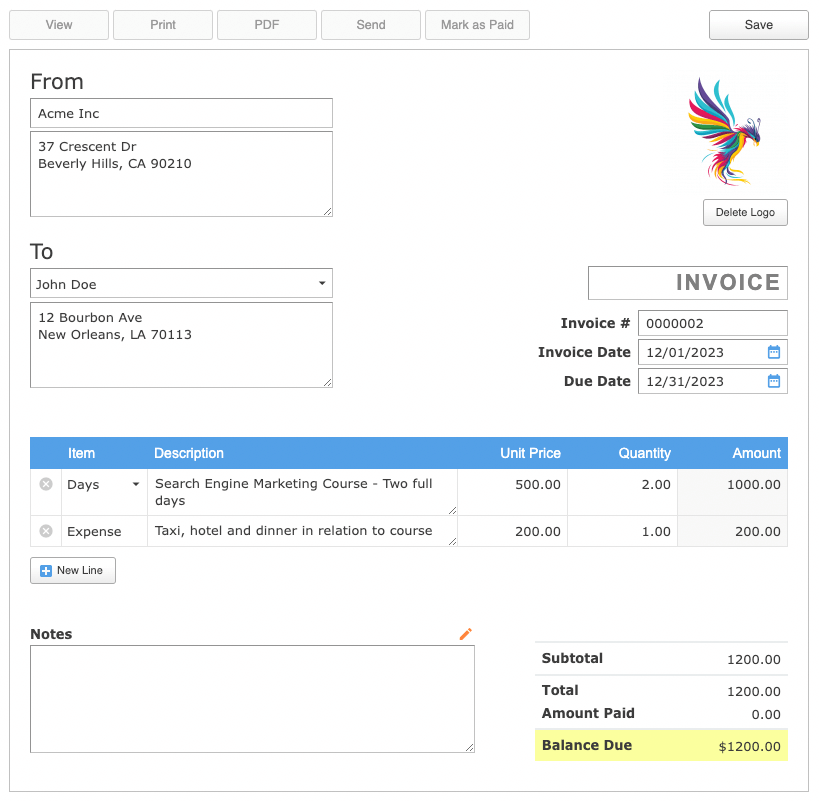Click the orange pencil icon above Notes
The width and height of the screenshot is (819, 801).
tap(465, 633)
